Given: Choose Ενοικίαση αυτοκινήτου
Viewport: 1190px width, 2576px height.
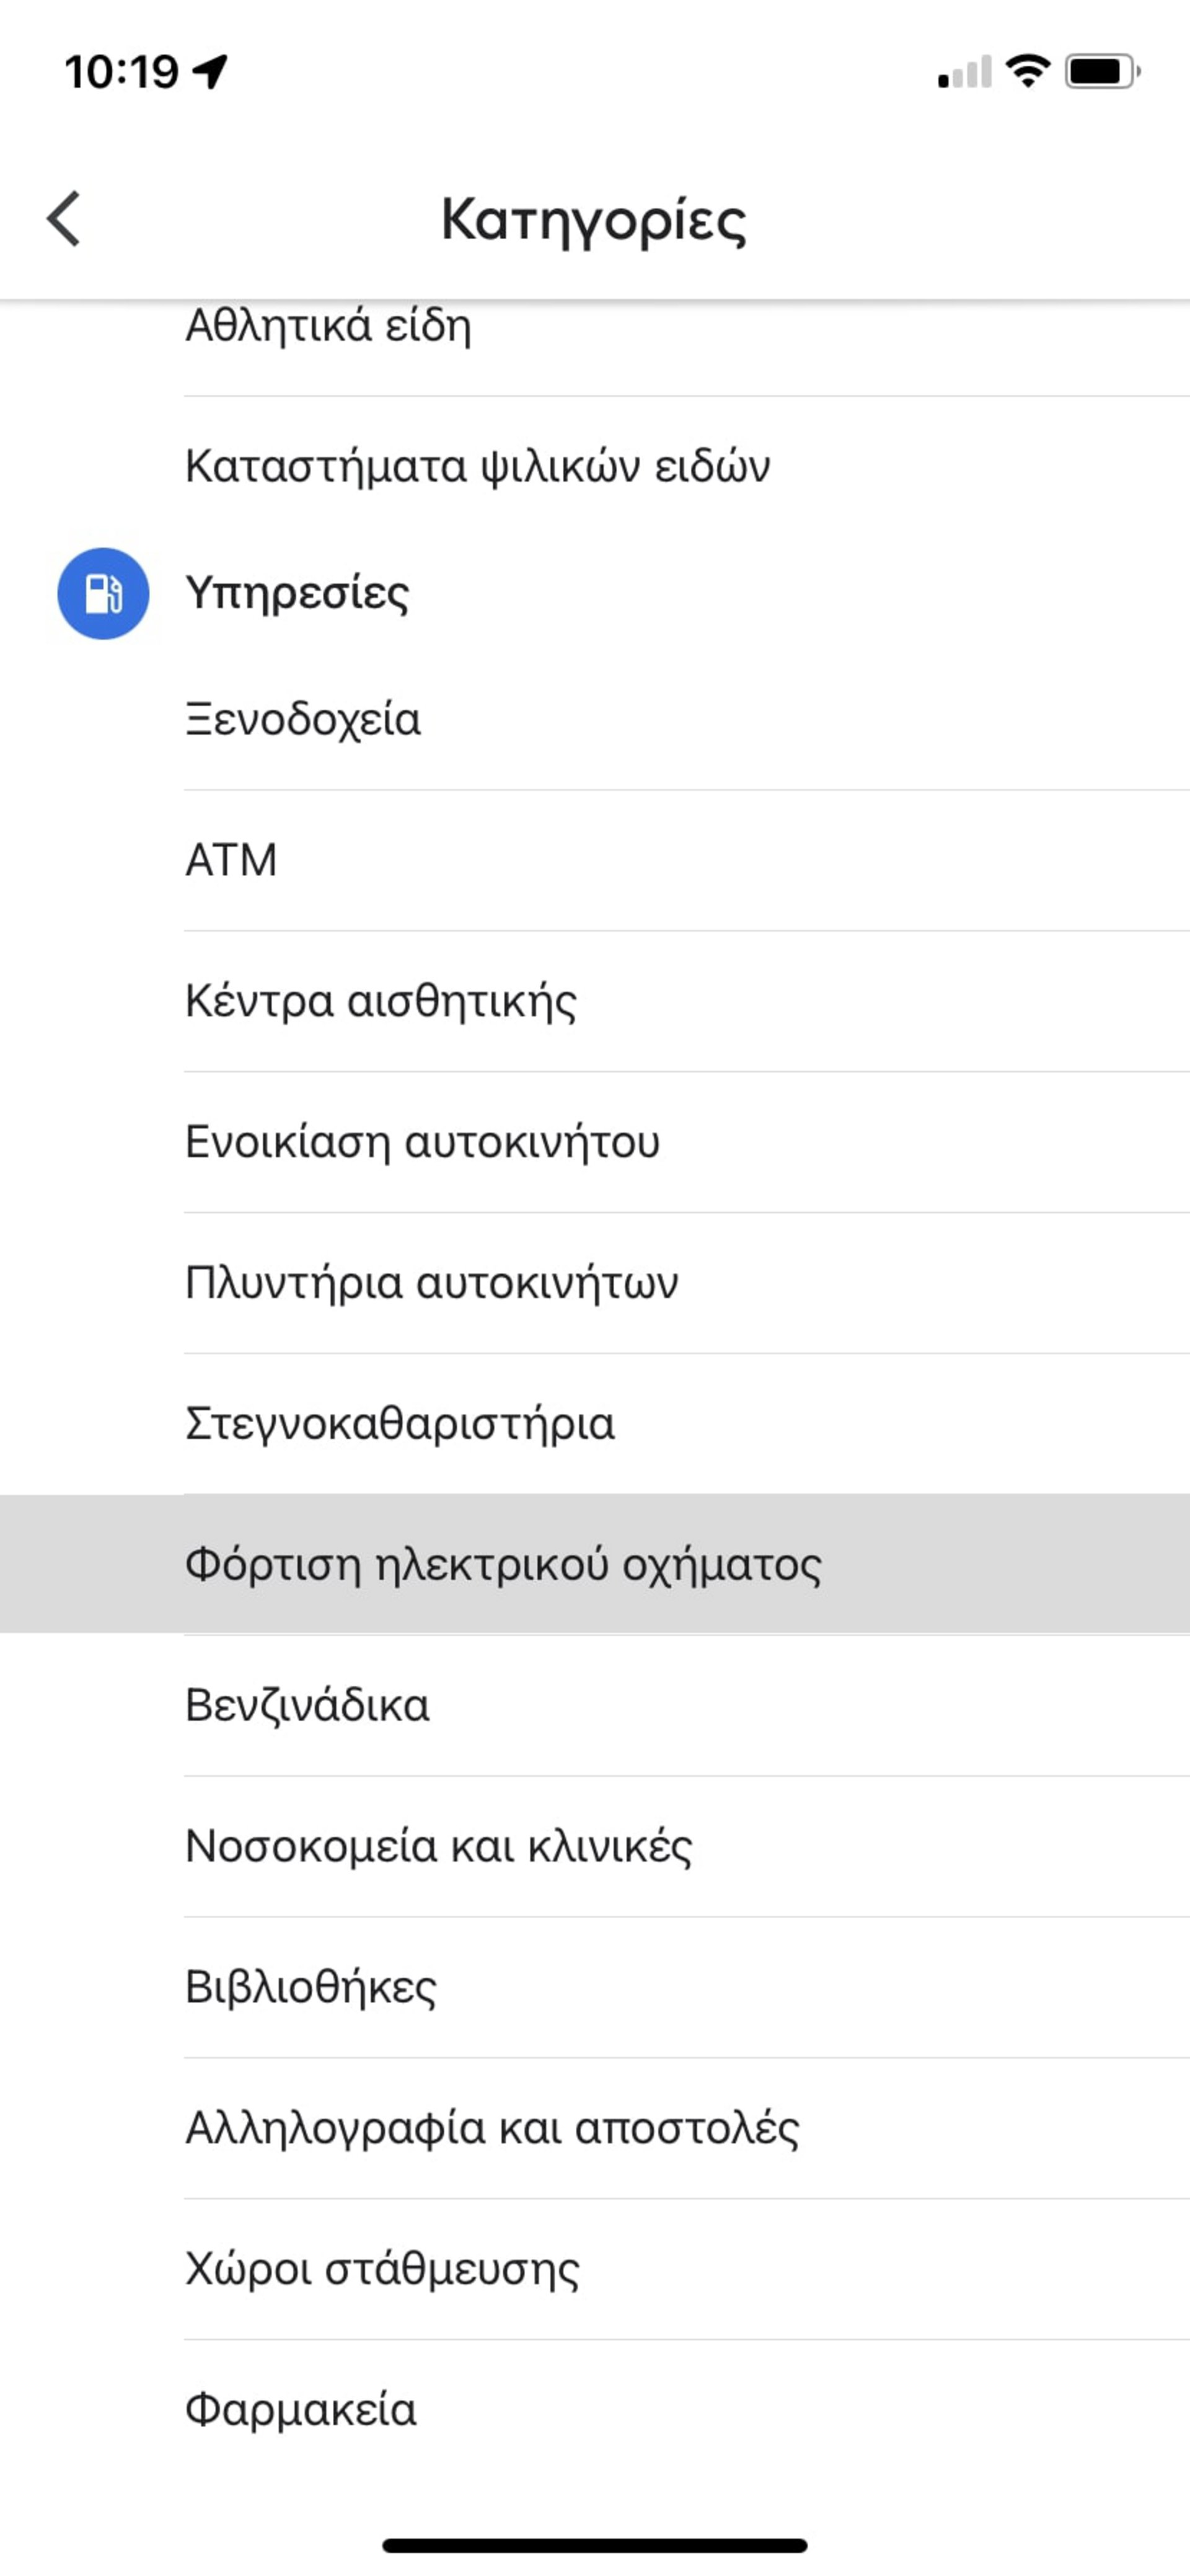Looking at the screenshot, I should (x=422, y=1142).
